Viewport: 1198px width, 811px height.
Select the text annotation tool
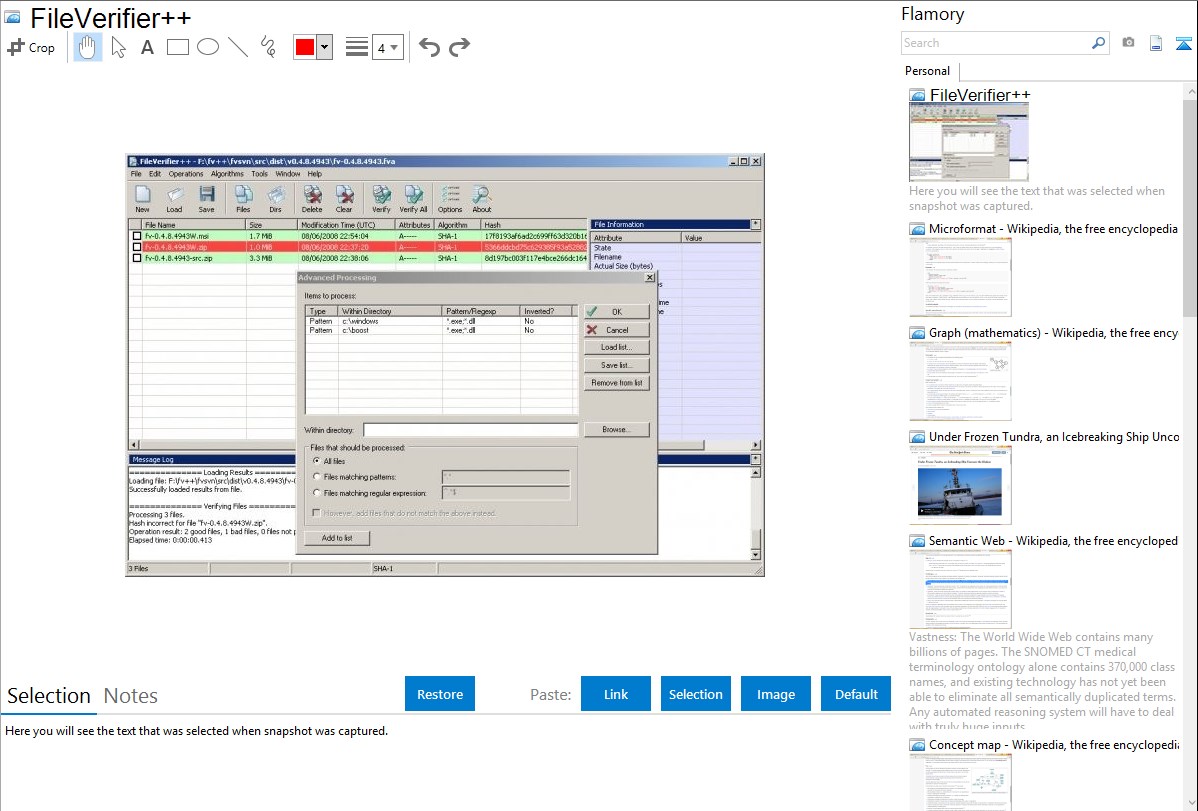[147, 47]
